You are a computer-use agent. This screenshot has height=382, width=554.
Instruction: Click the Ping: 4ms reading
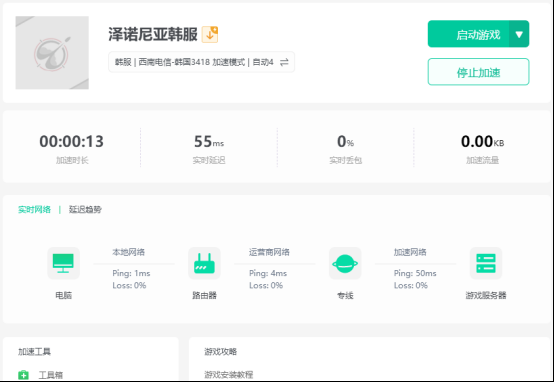tap(268, 273)
